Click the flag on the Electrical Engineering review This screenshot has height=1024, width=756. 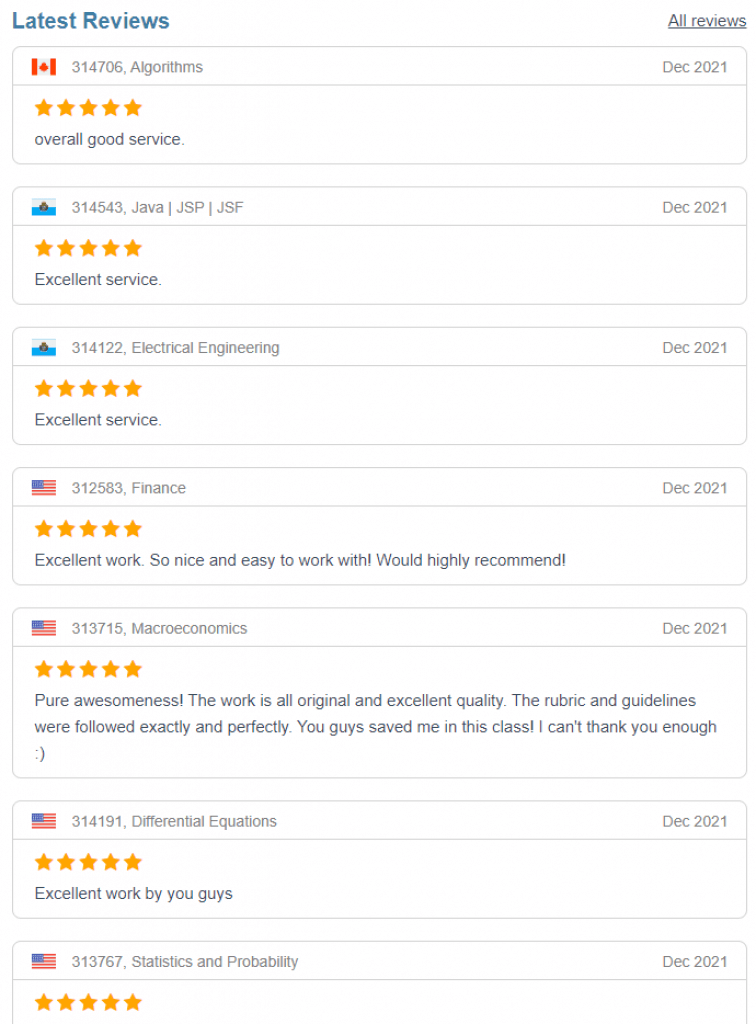42,347
